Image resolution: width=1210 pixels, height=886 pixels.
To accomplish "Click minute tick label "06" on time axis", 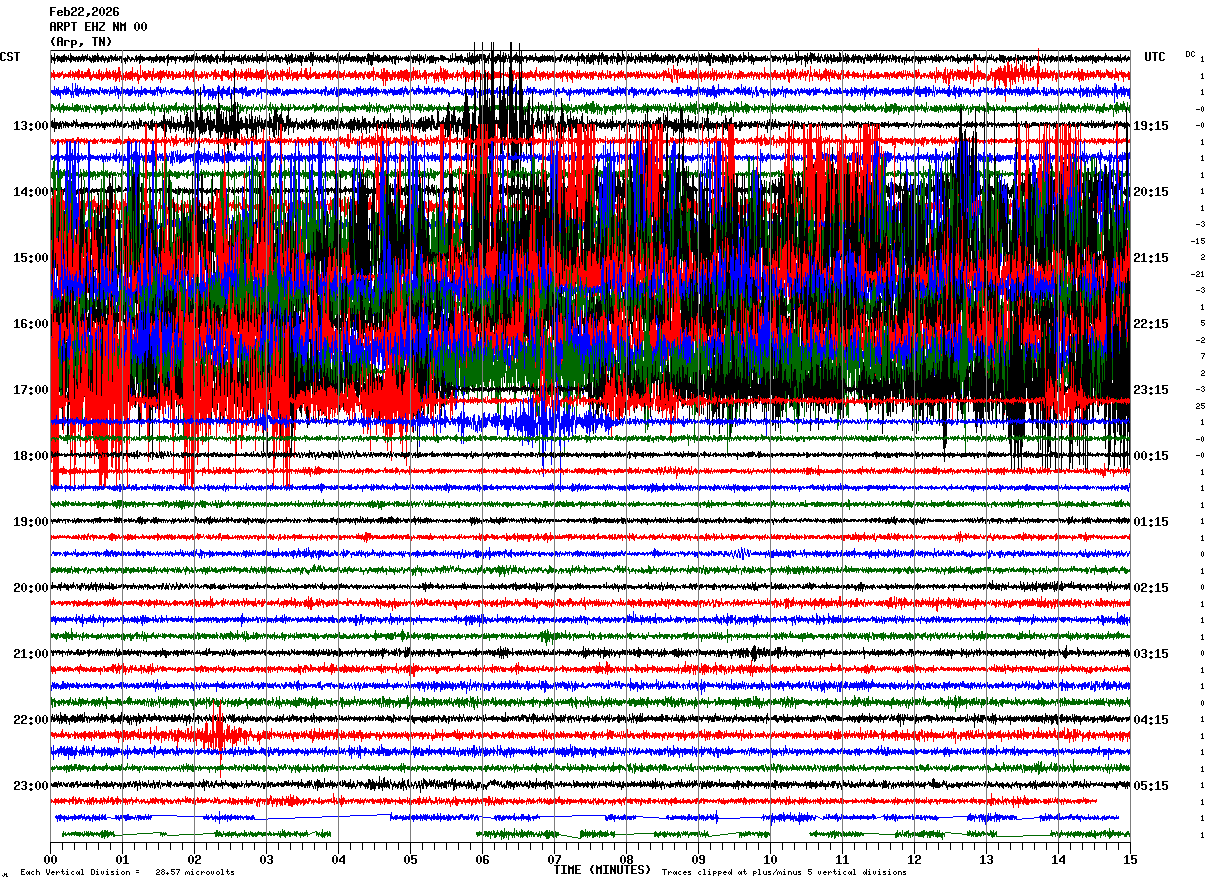I will pyautogui.click(x=482, y=859).
